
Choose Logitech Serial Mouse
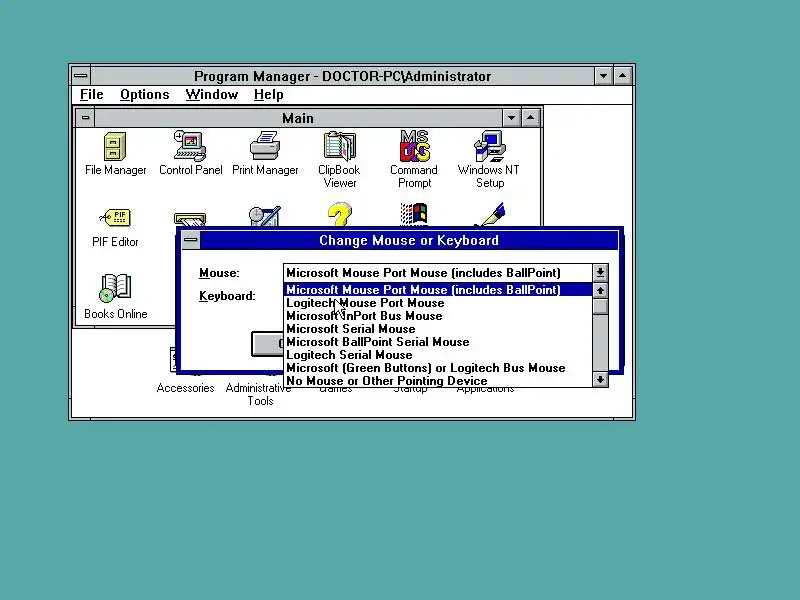[x=438, y=355]
